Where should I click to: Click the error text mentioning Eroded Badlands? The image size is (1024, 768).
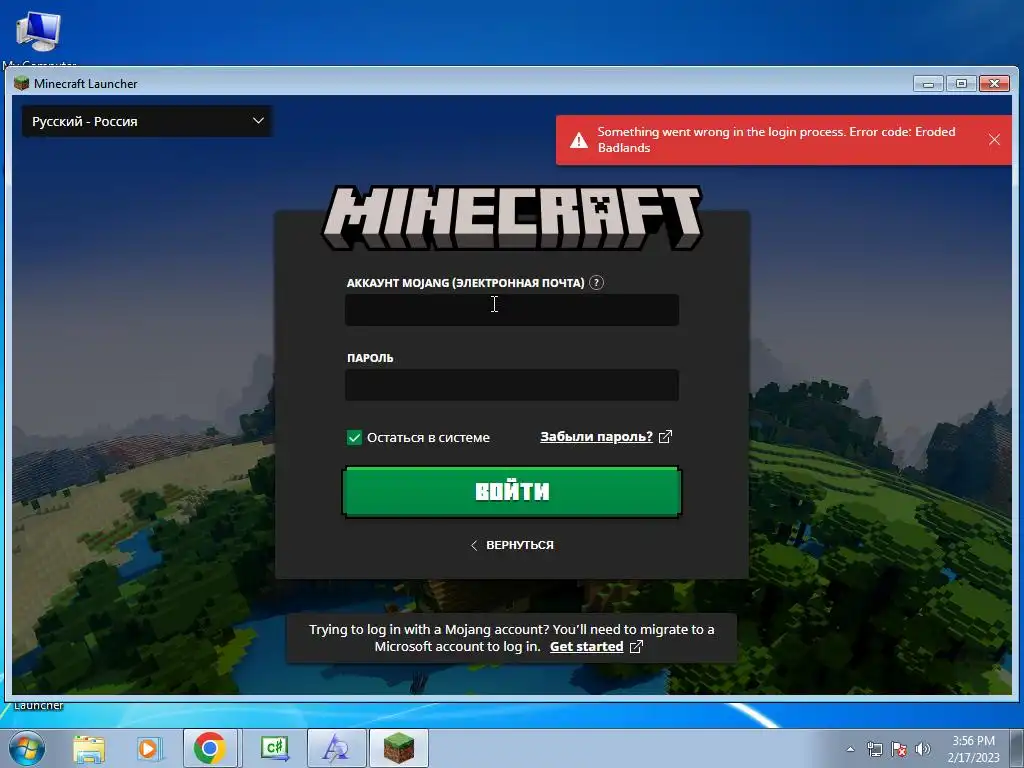pos(776,140)
